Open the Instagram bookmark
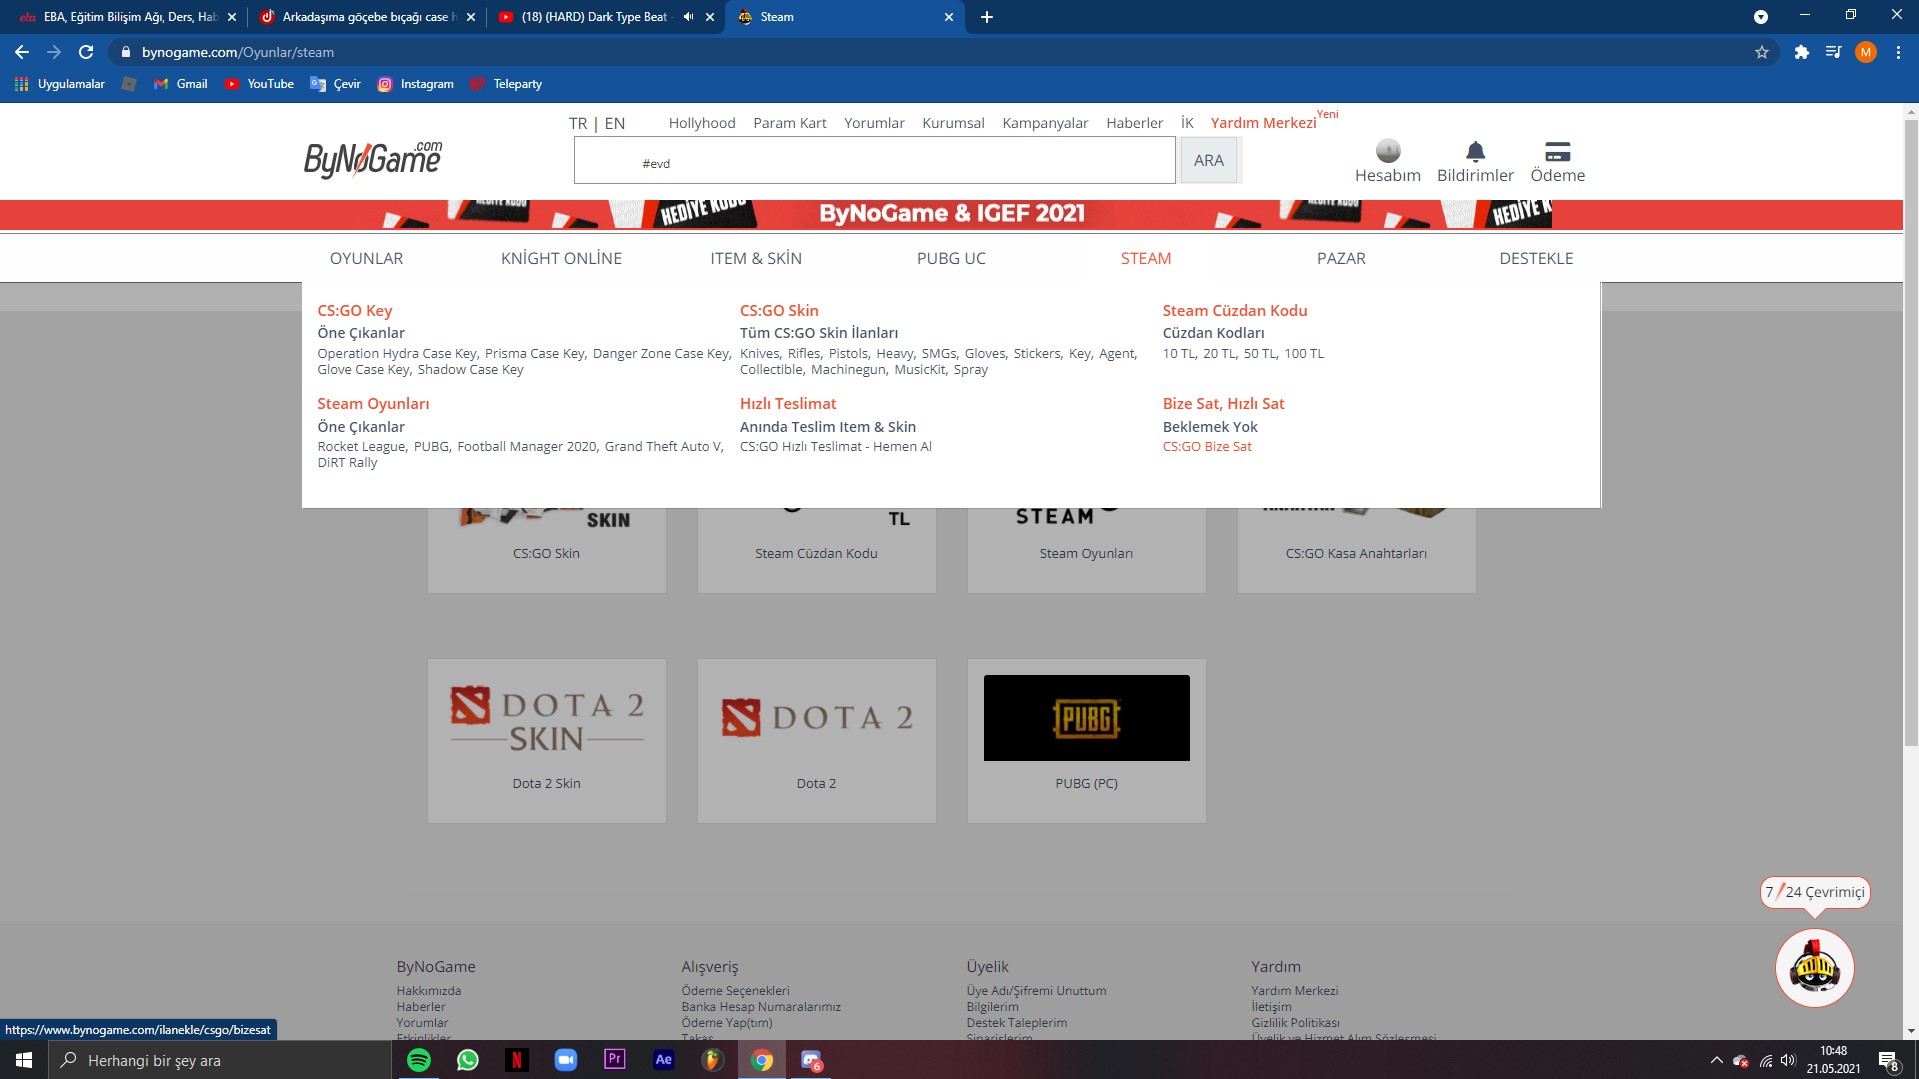 click(x=415, y=84)
